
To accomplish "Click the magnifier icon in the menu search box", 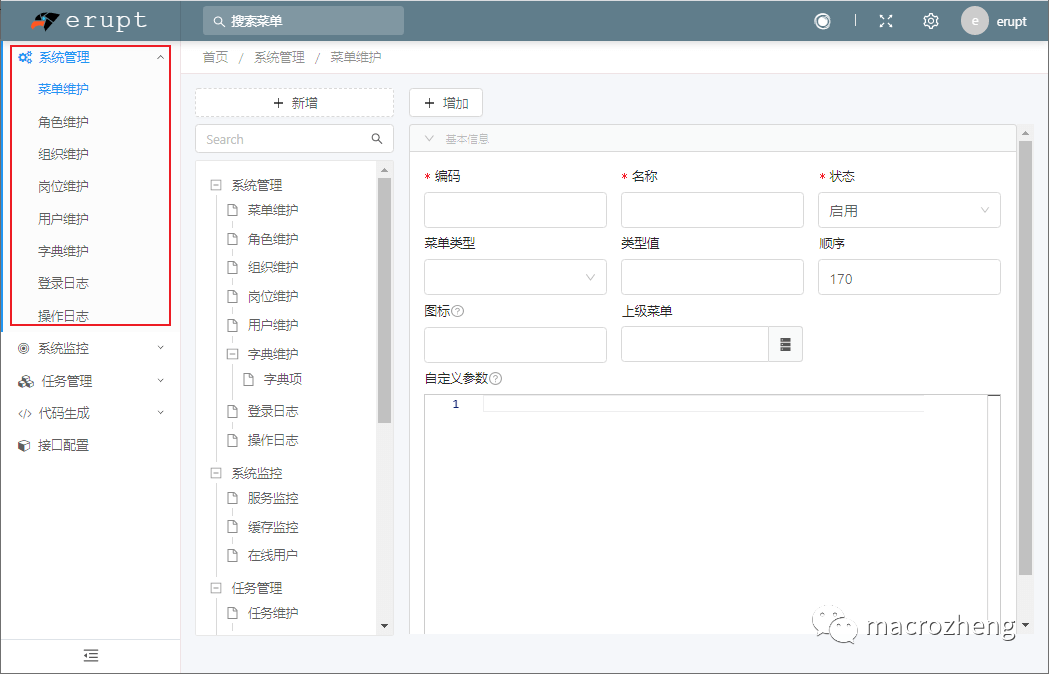I will coord(218,21).
